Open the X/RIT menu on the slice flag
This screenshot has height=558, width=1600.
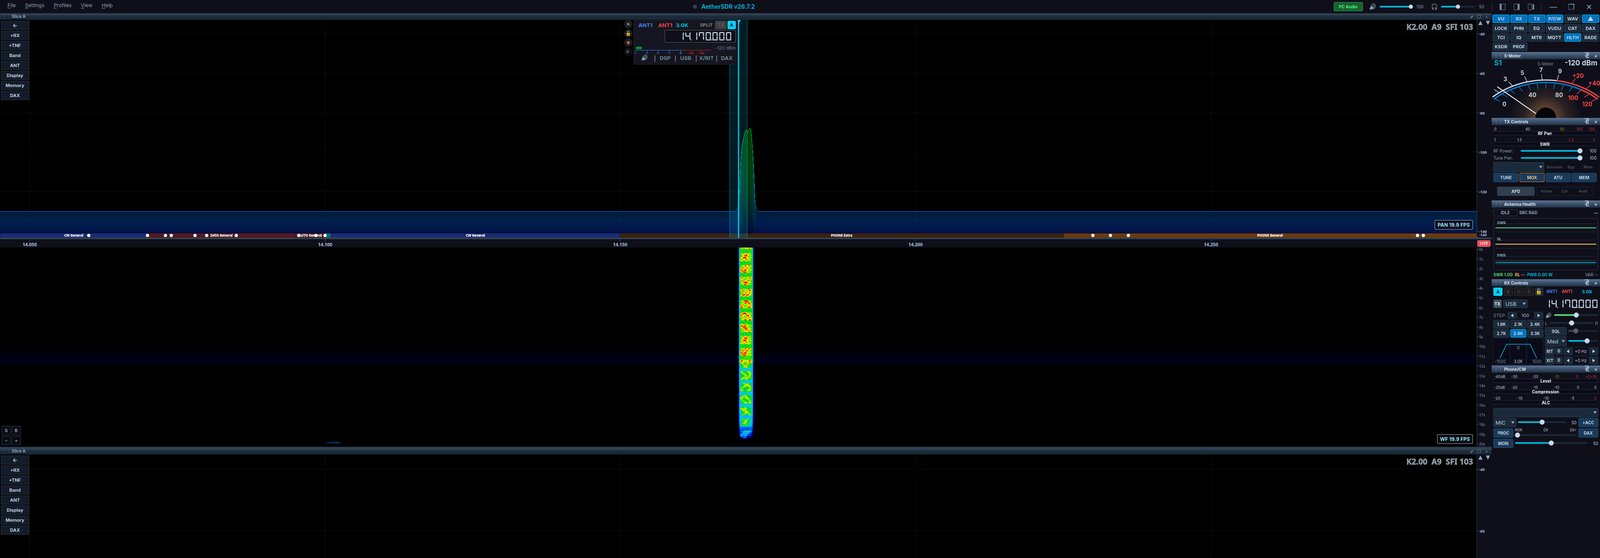(x=706, y=58)
